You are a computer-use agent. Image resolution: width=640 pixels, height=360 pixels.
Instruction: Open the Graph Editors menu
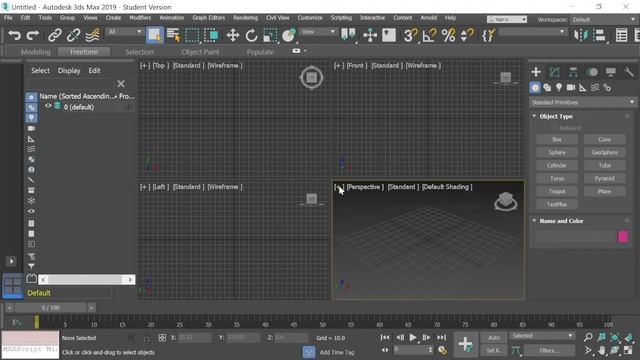click(209, 18)
